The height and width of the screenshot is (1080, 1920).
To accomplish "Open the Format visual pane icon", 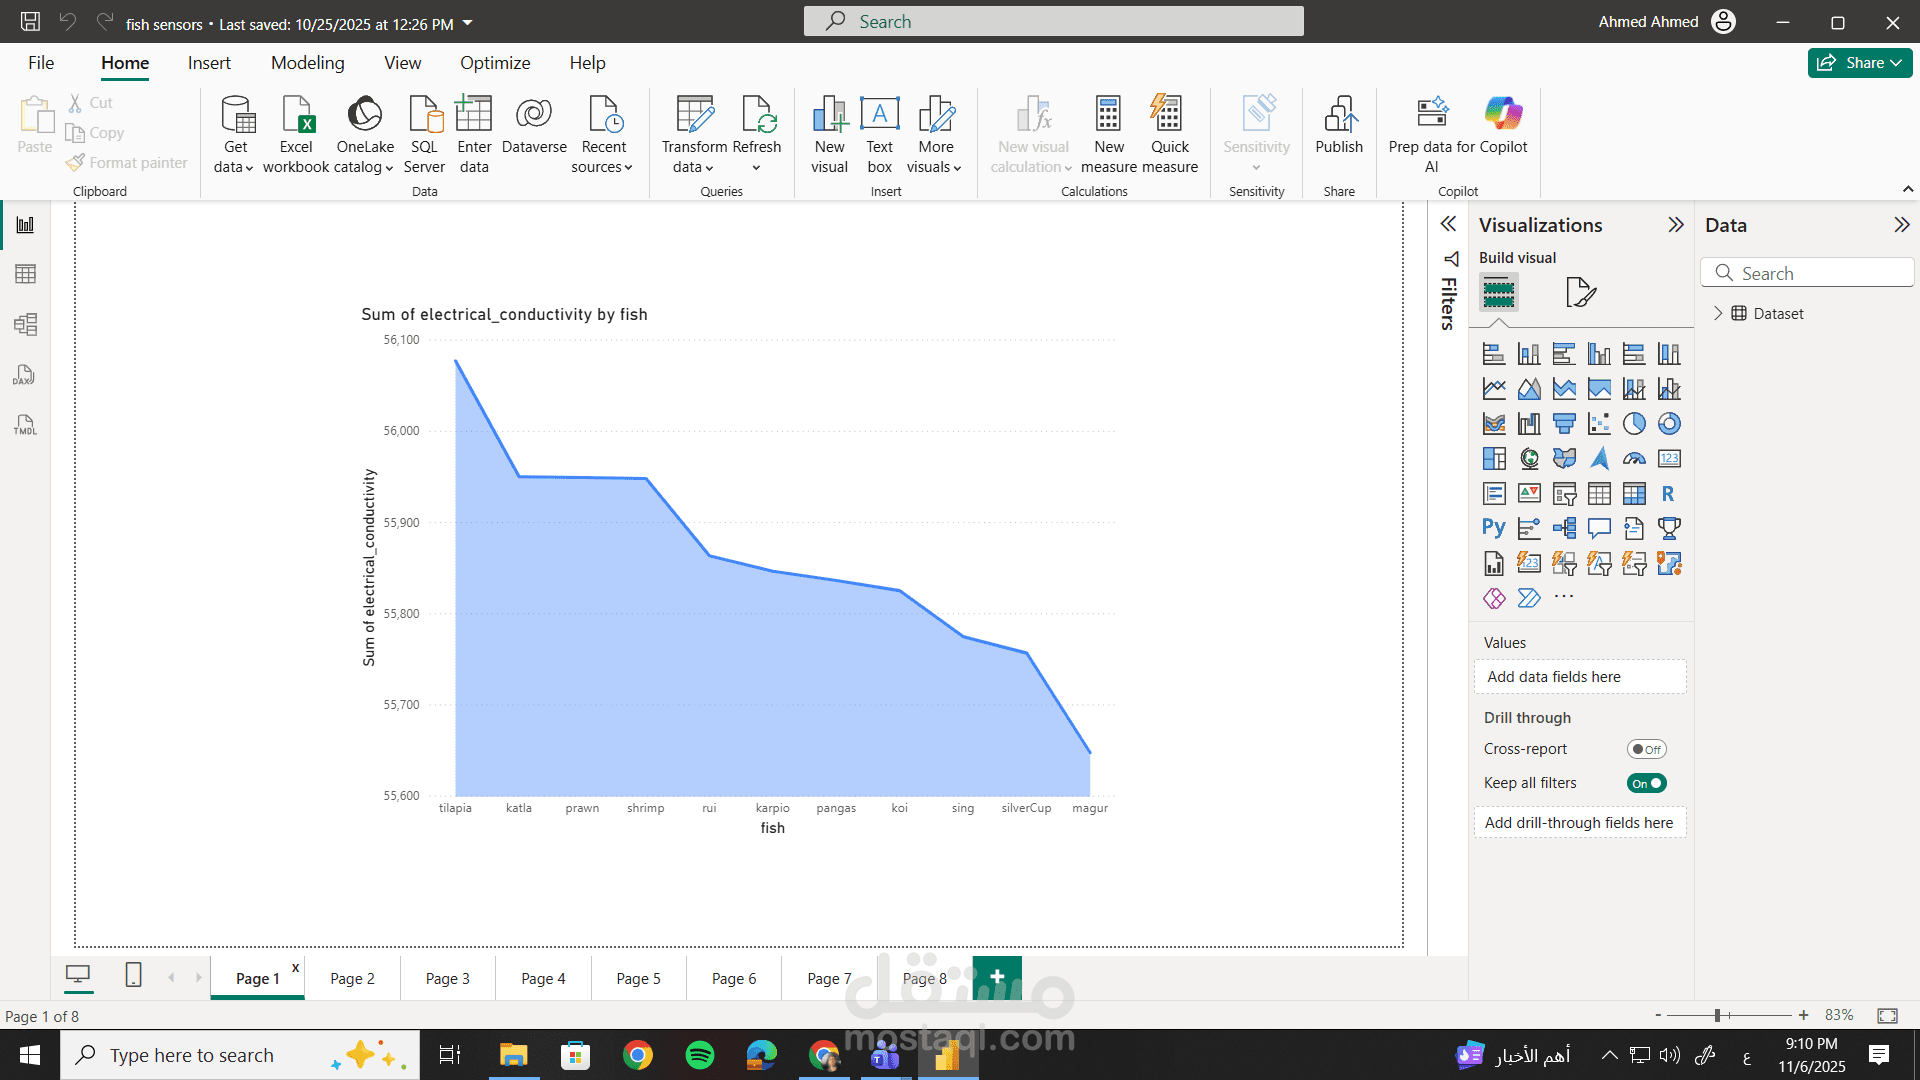I will click(x=1580, y=292).
